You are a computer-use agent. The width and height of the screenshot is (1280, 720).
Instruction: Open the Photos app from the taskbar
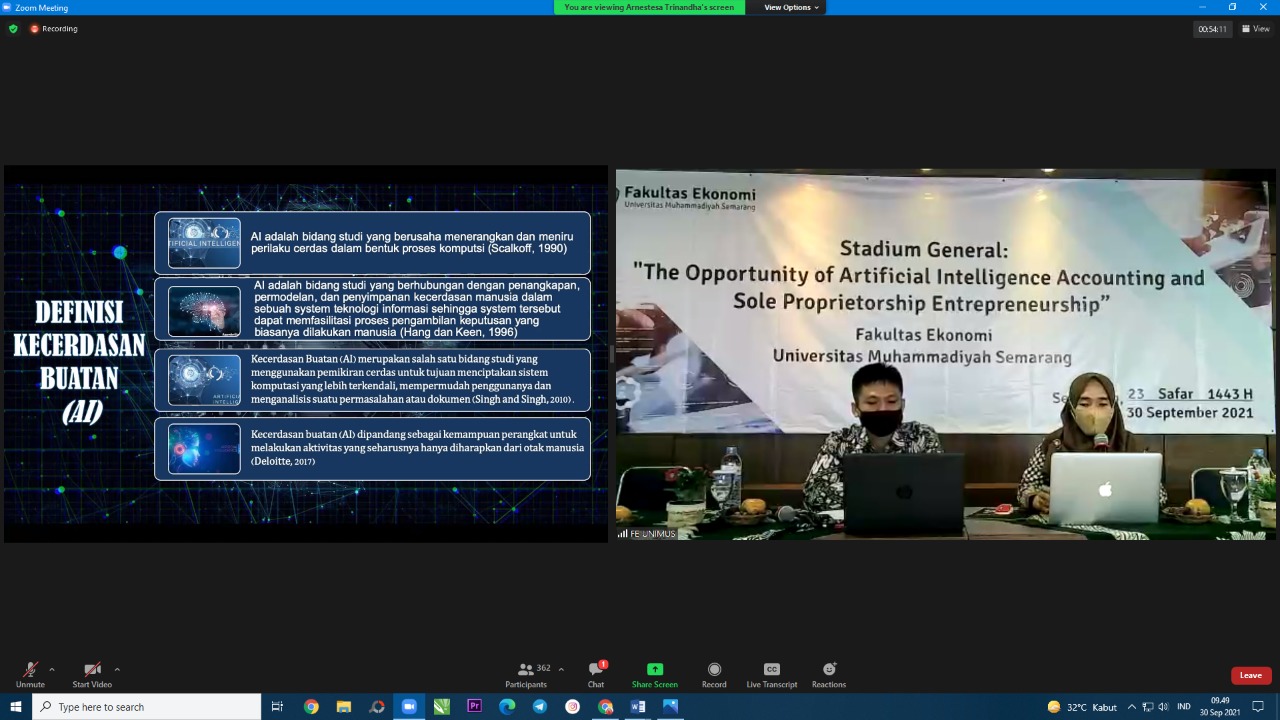pos(670,707)
